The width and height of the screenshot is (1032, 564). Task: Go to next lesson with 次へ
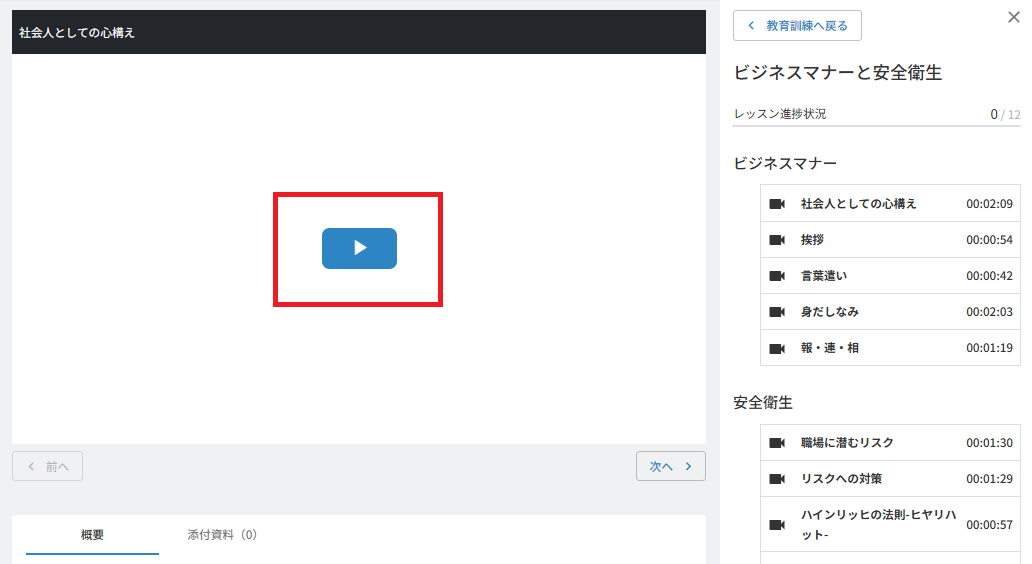[671, 466]
